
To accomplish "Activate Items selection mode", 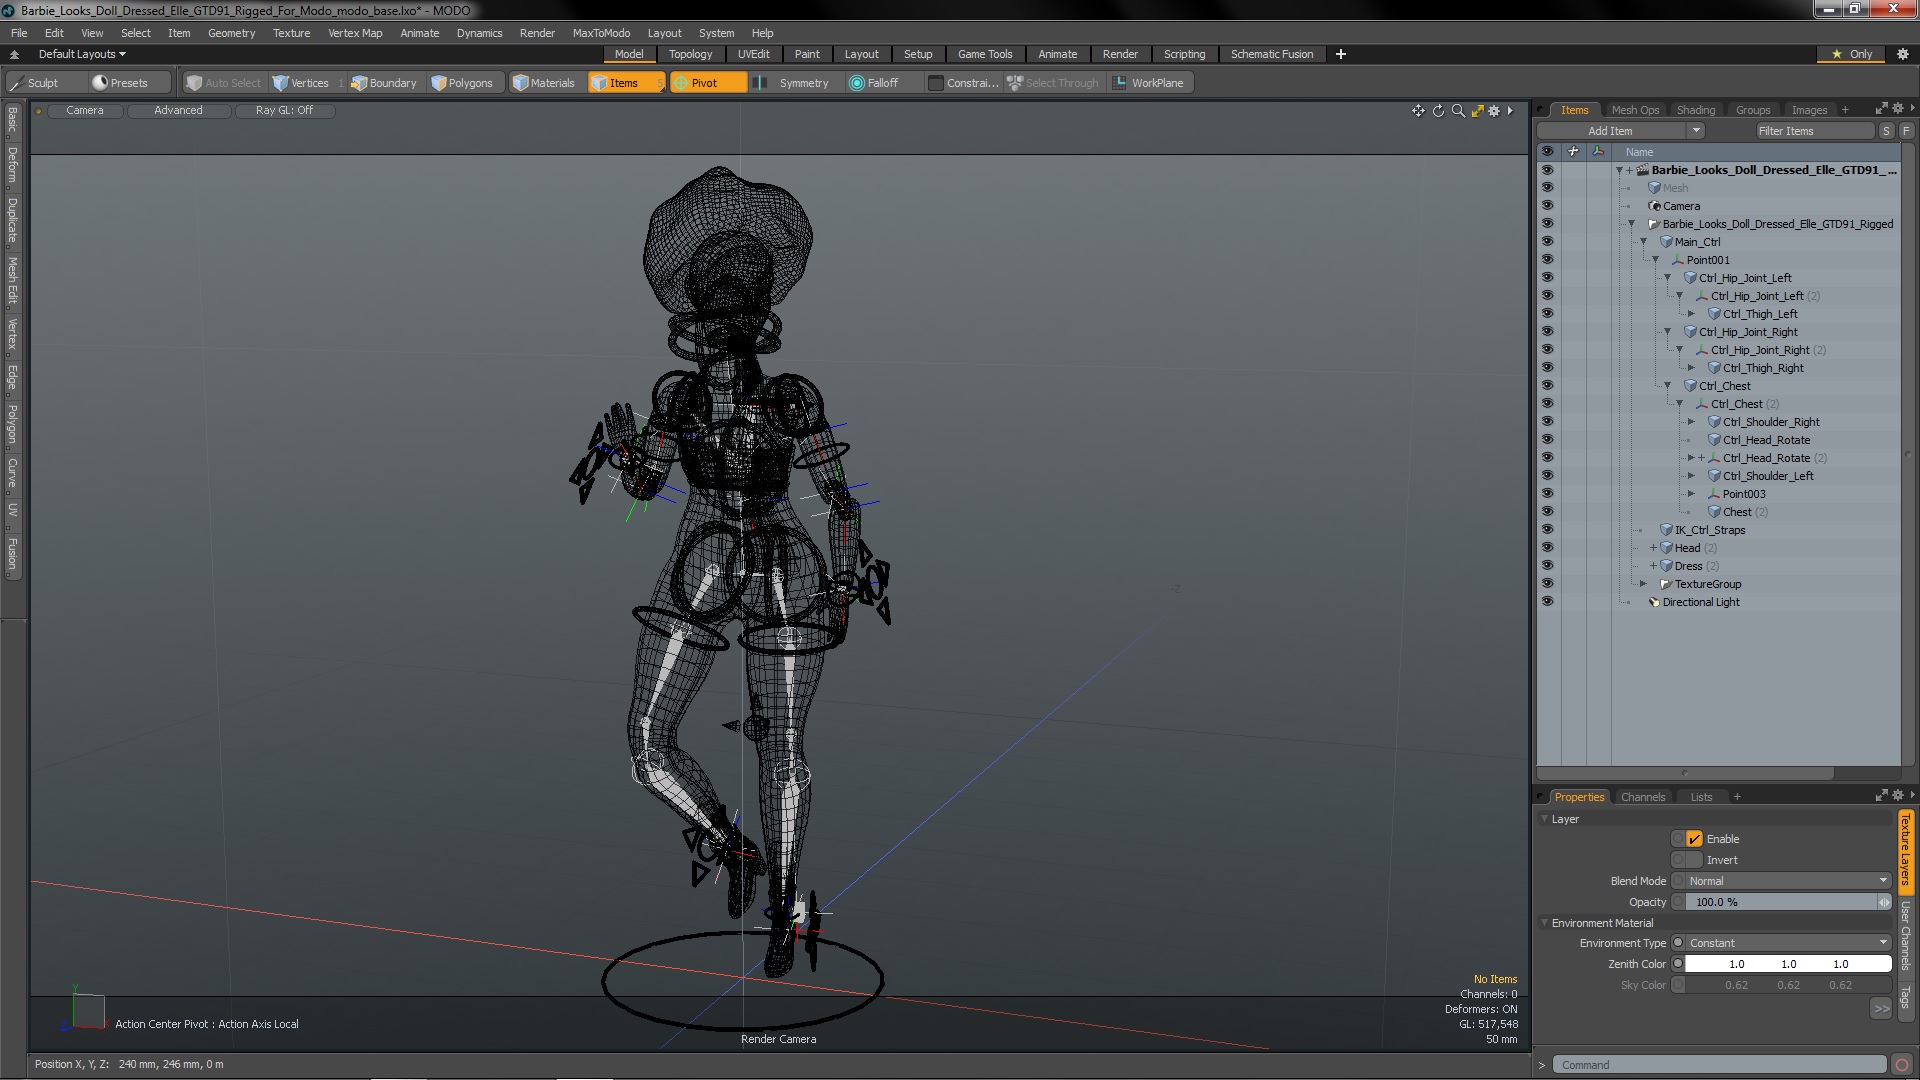I will pos(626,83).
